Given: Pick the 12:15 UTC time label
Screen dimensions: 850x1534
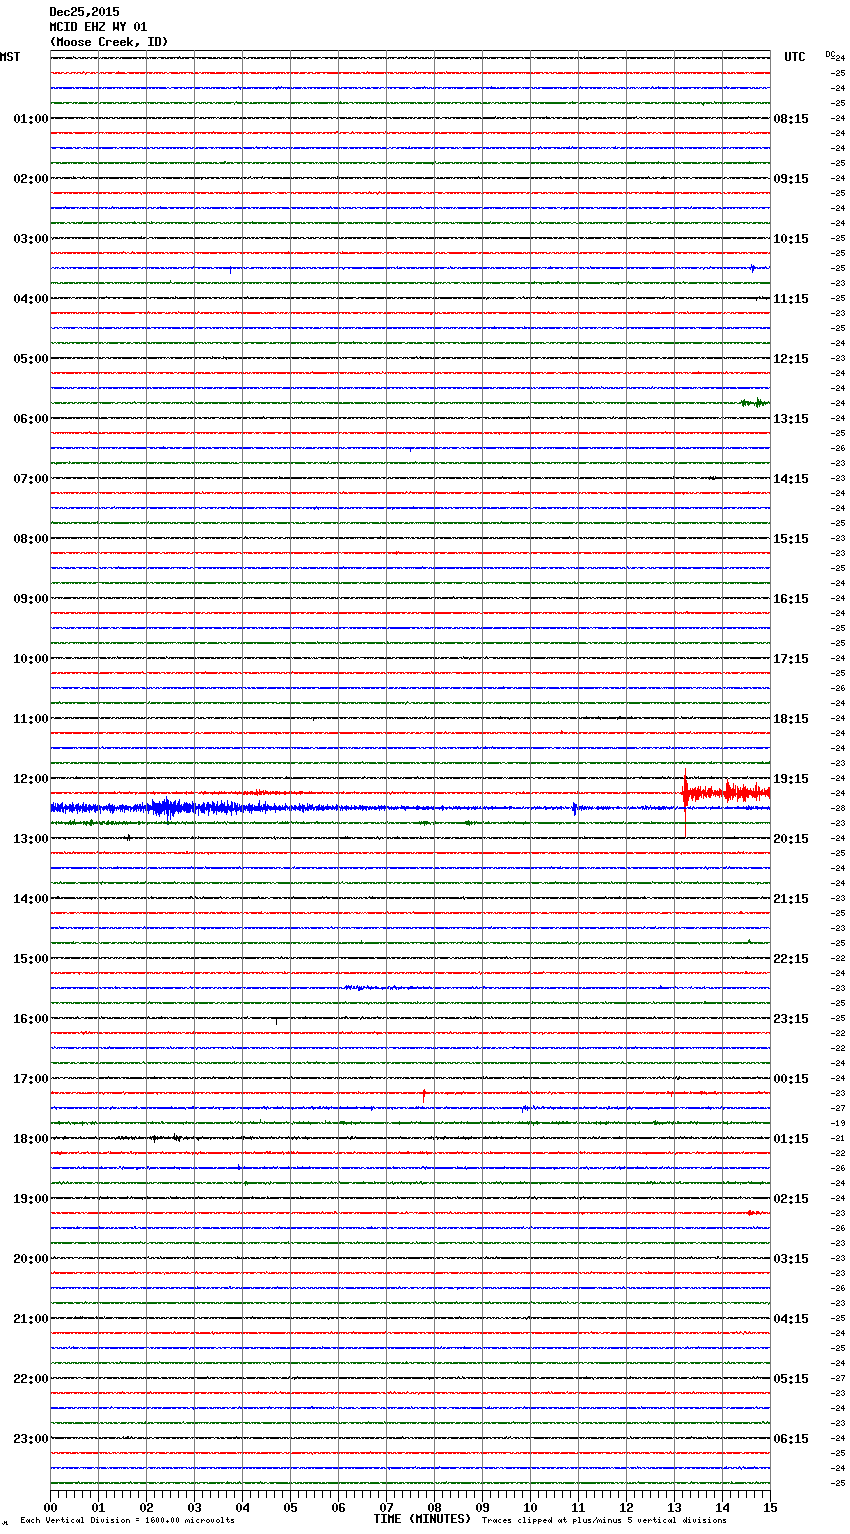Looking at the screenshot, I should (x=791, y=359).
